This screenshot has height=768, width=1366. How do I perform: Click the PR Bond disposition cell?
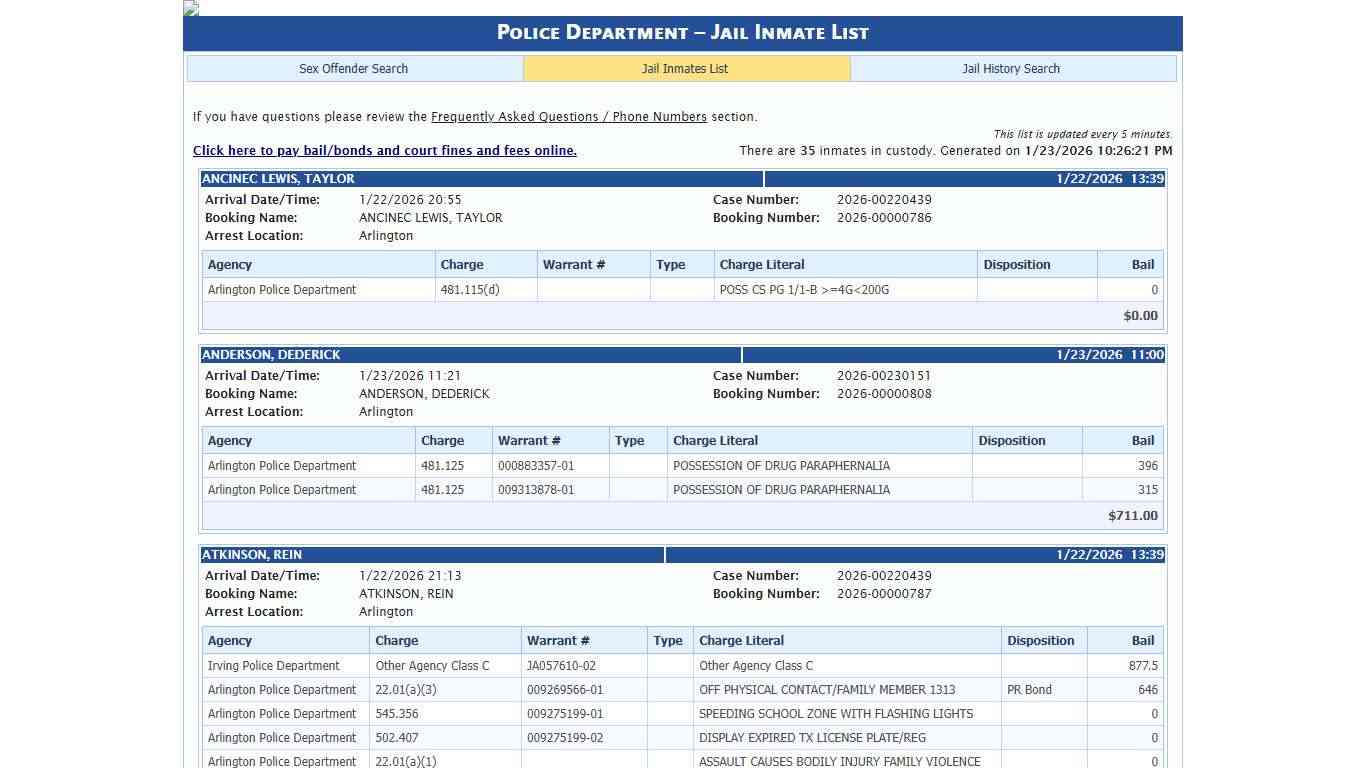(1029, 690)
